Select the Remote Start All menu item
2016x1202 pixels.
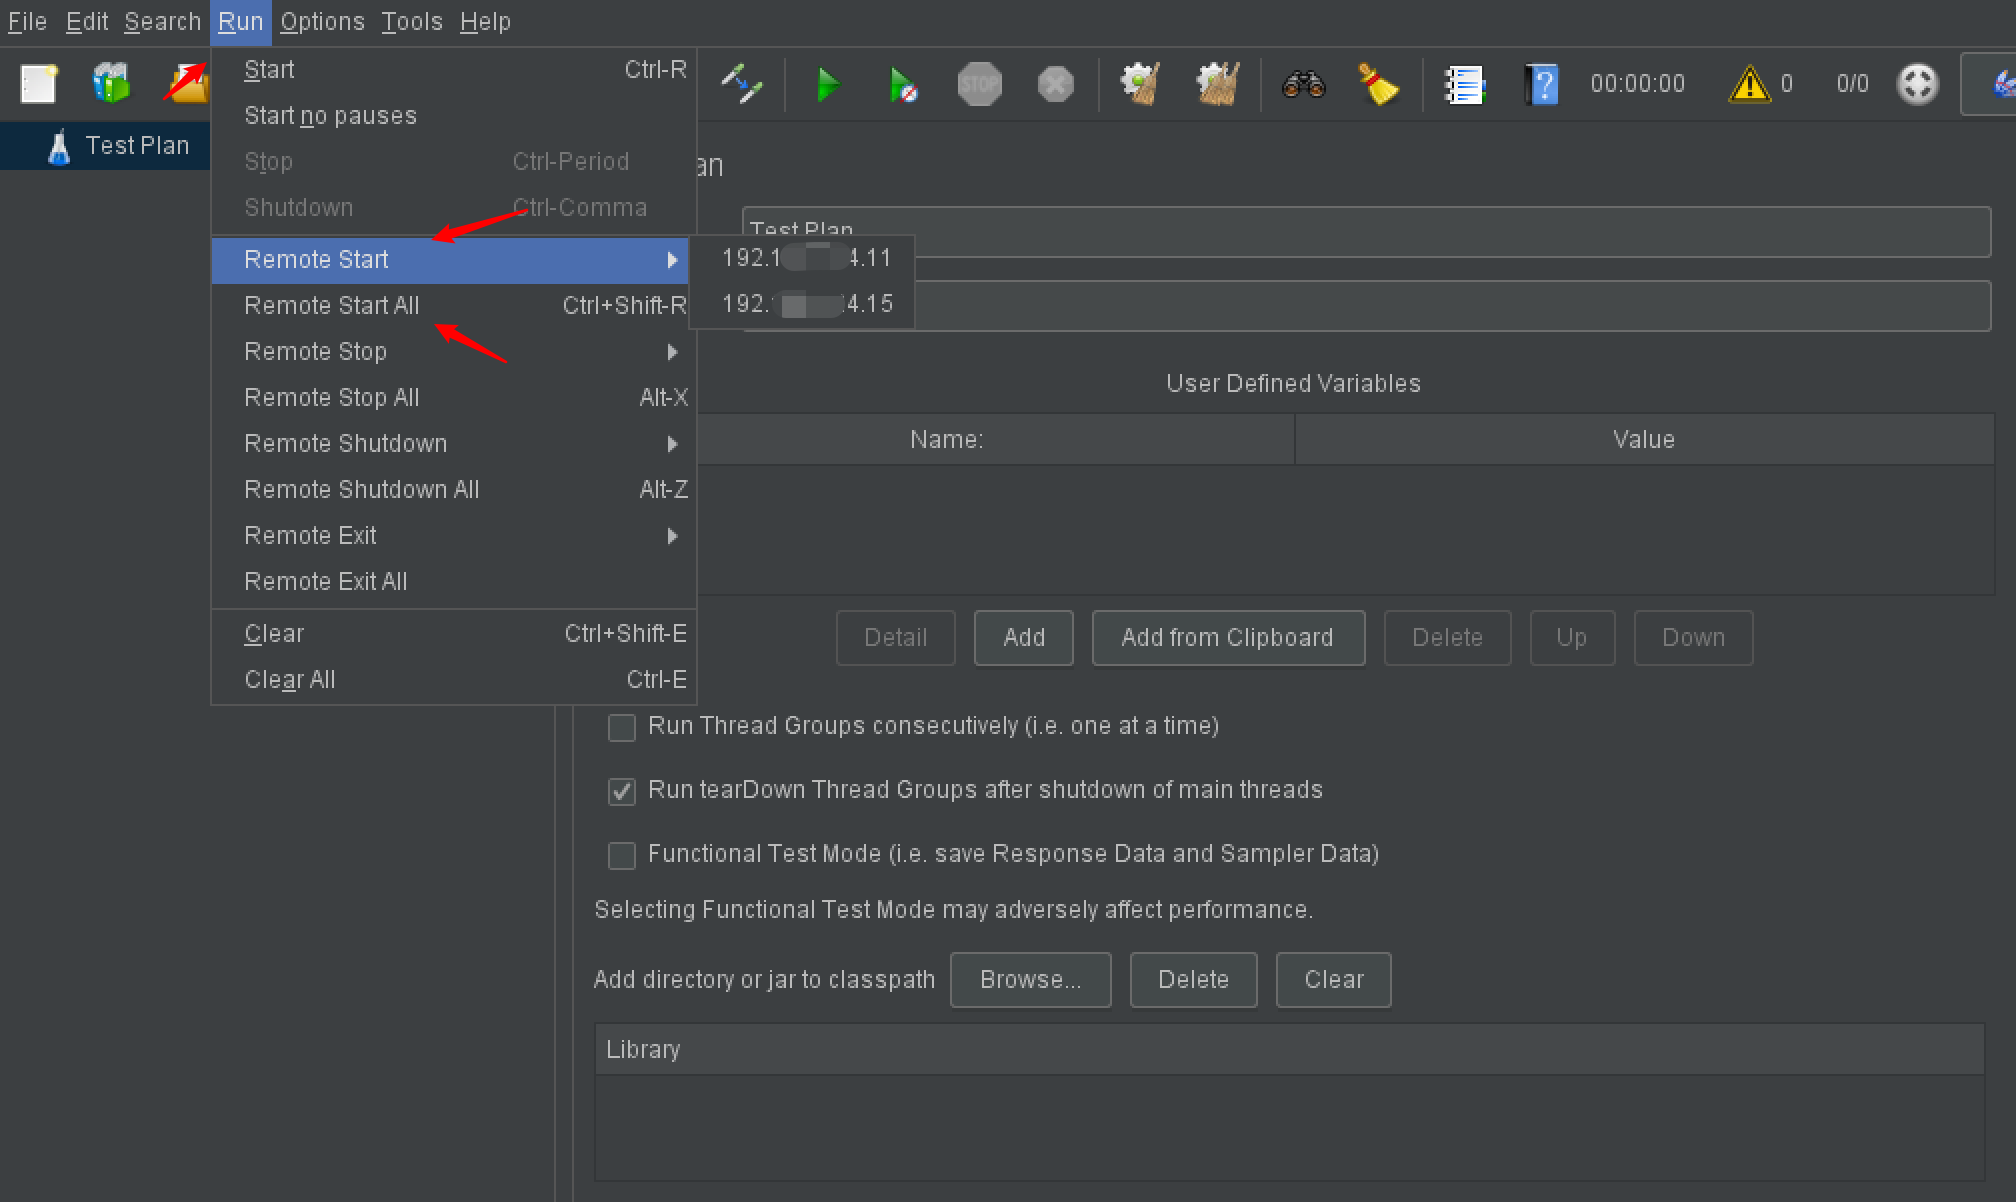pyautogui.click(x=332, y=306)
